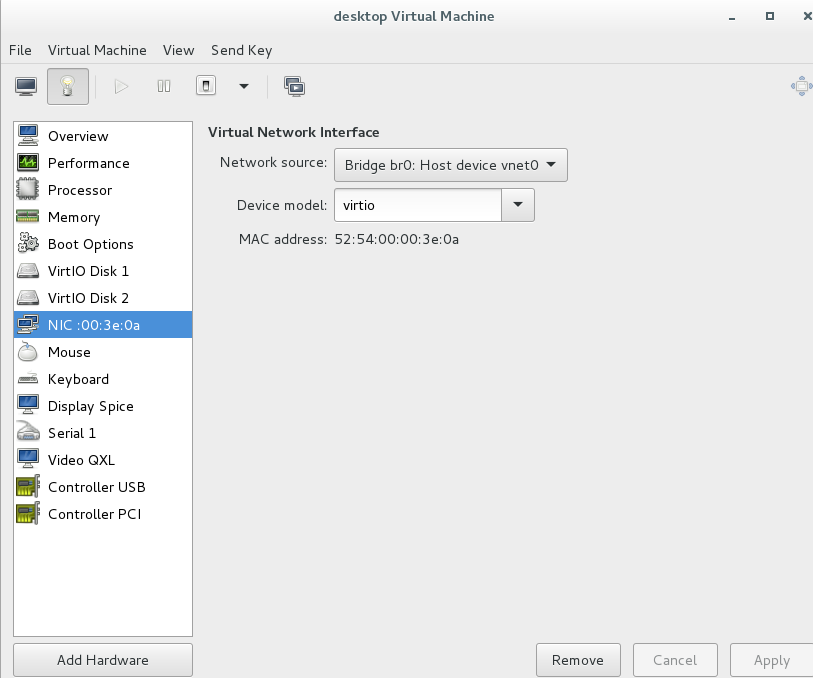
Task: Select the Display Spice monitor icon
Action: click(28, 405)
